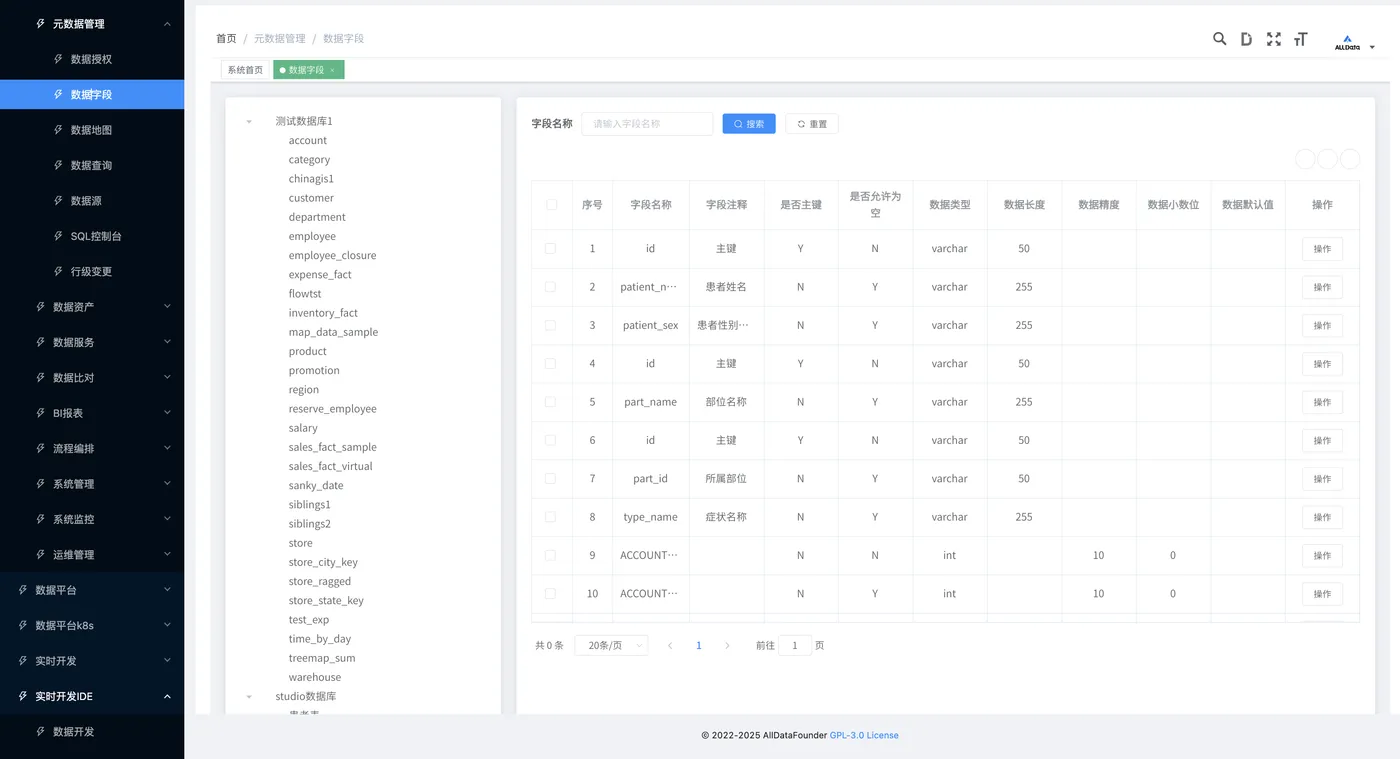
Task: Open the document icon in top header
Action: coord(1246,39)
